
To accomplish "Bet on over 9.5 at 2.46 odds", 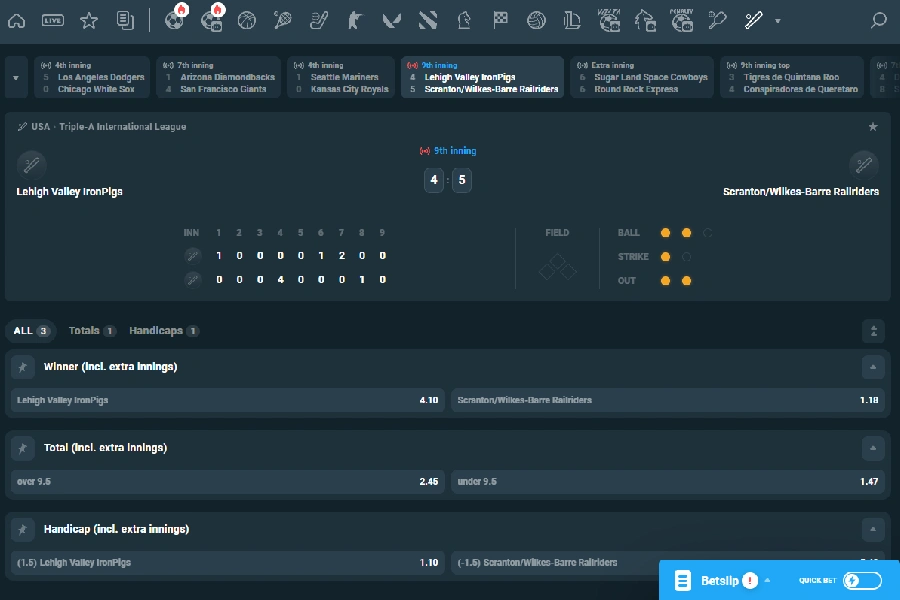I will (x=227, y=481).
